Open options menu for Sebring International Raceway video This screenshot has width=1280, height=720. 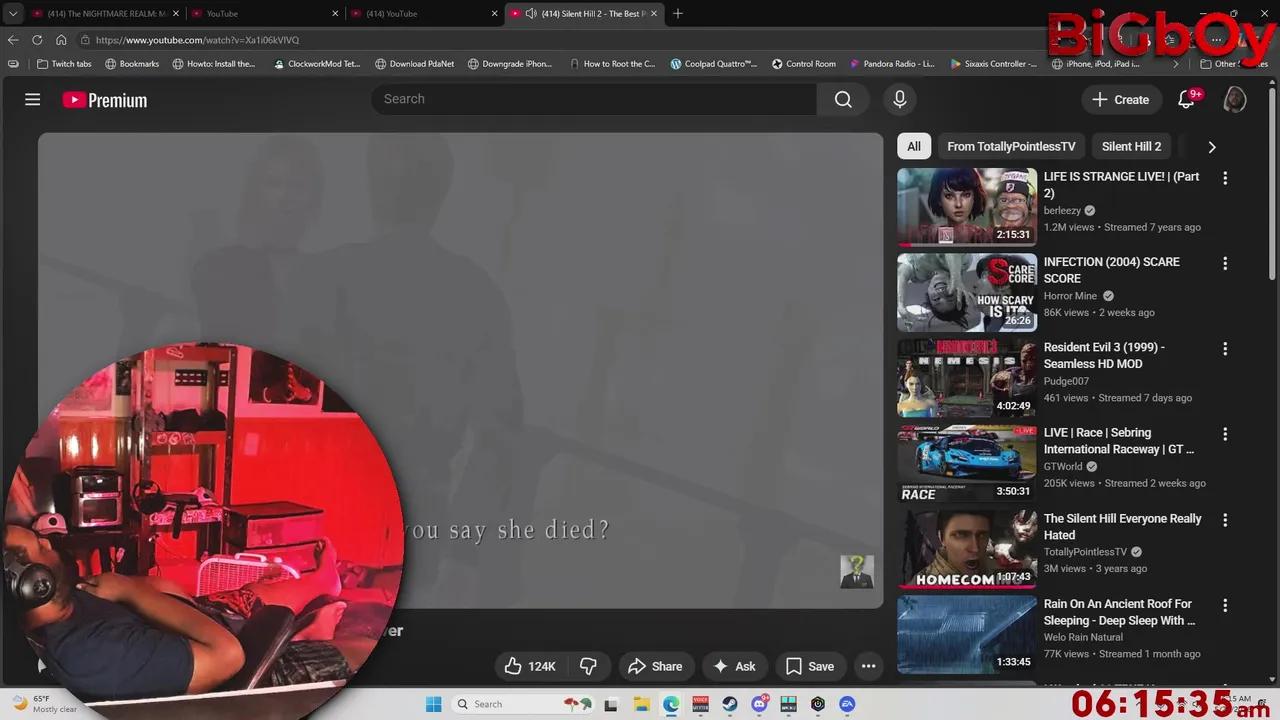(1225, 434)
